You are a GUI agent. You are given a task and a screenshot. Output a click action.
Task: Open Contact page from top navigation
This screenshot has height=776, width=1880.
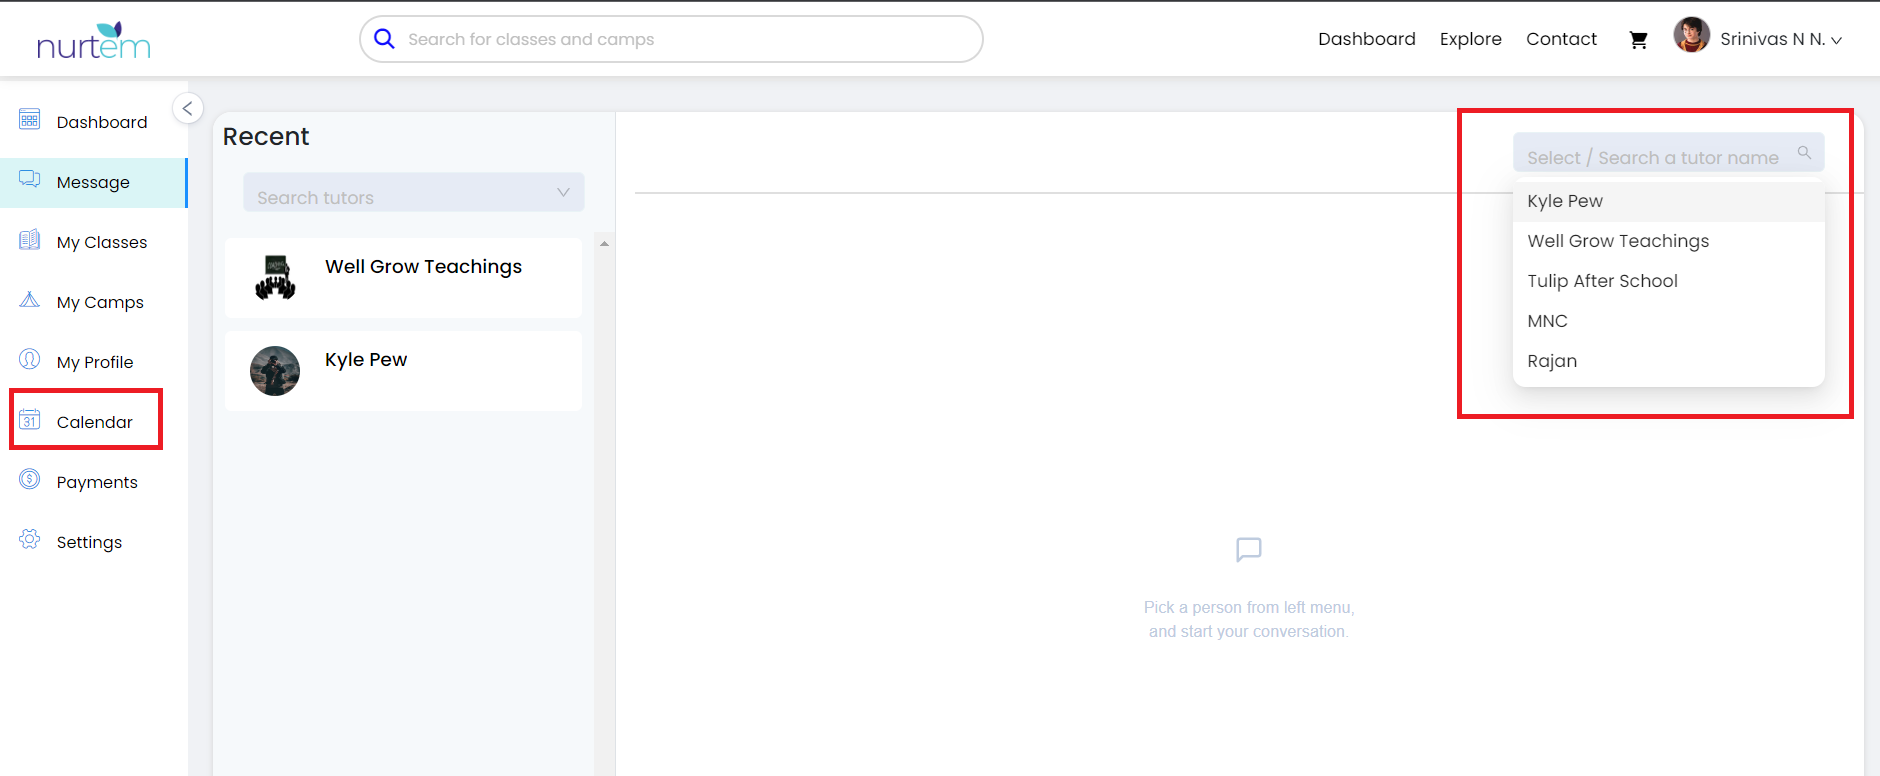click(x=1561, y=39)
